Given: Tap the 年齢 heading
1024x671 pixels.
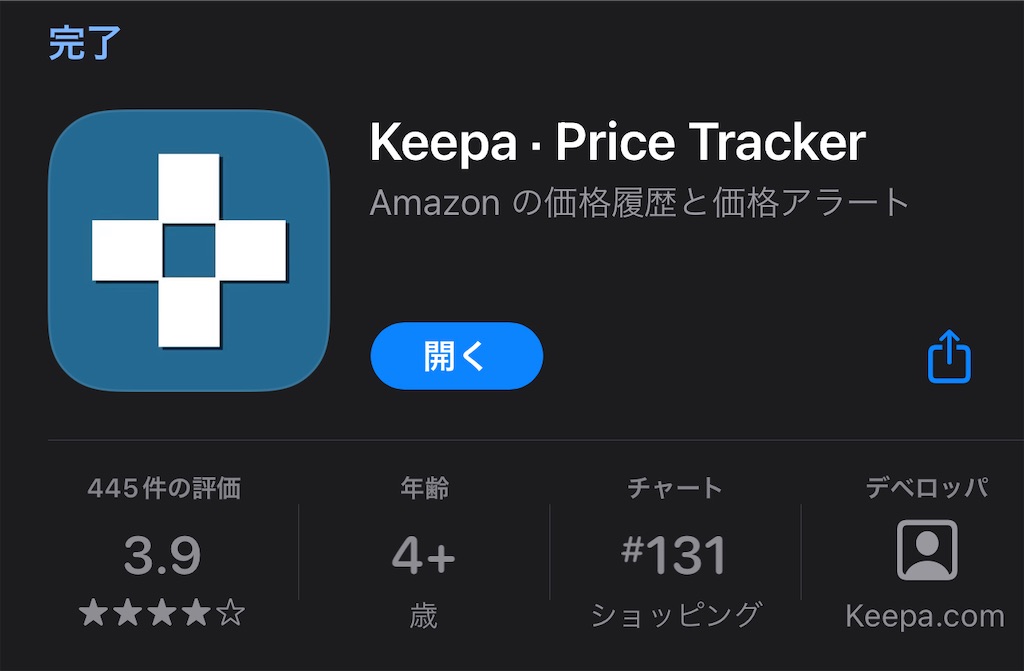Looking at the screenshot, I should [424, 488].
